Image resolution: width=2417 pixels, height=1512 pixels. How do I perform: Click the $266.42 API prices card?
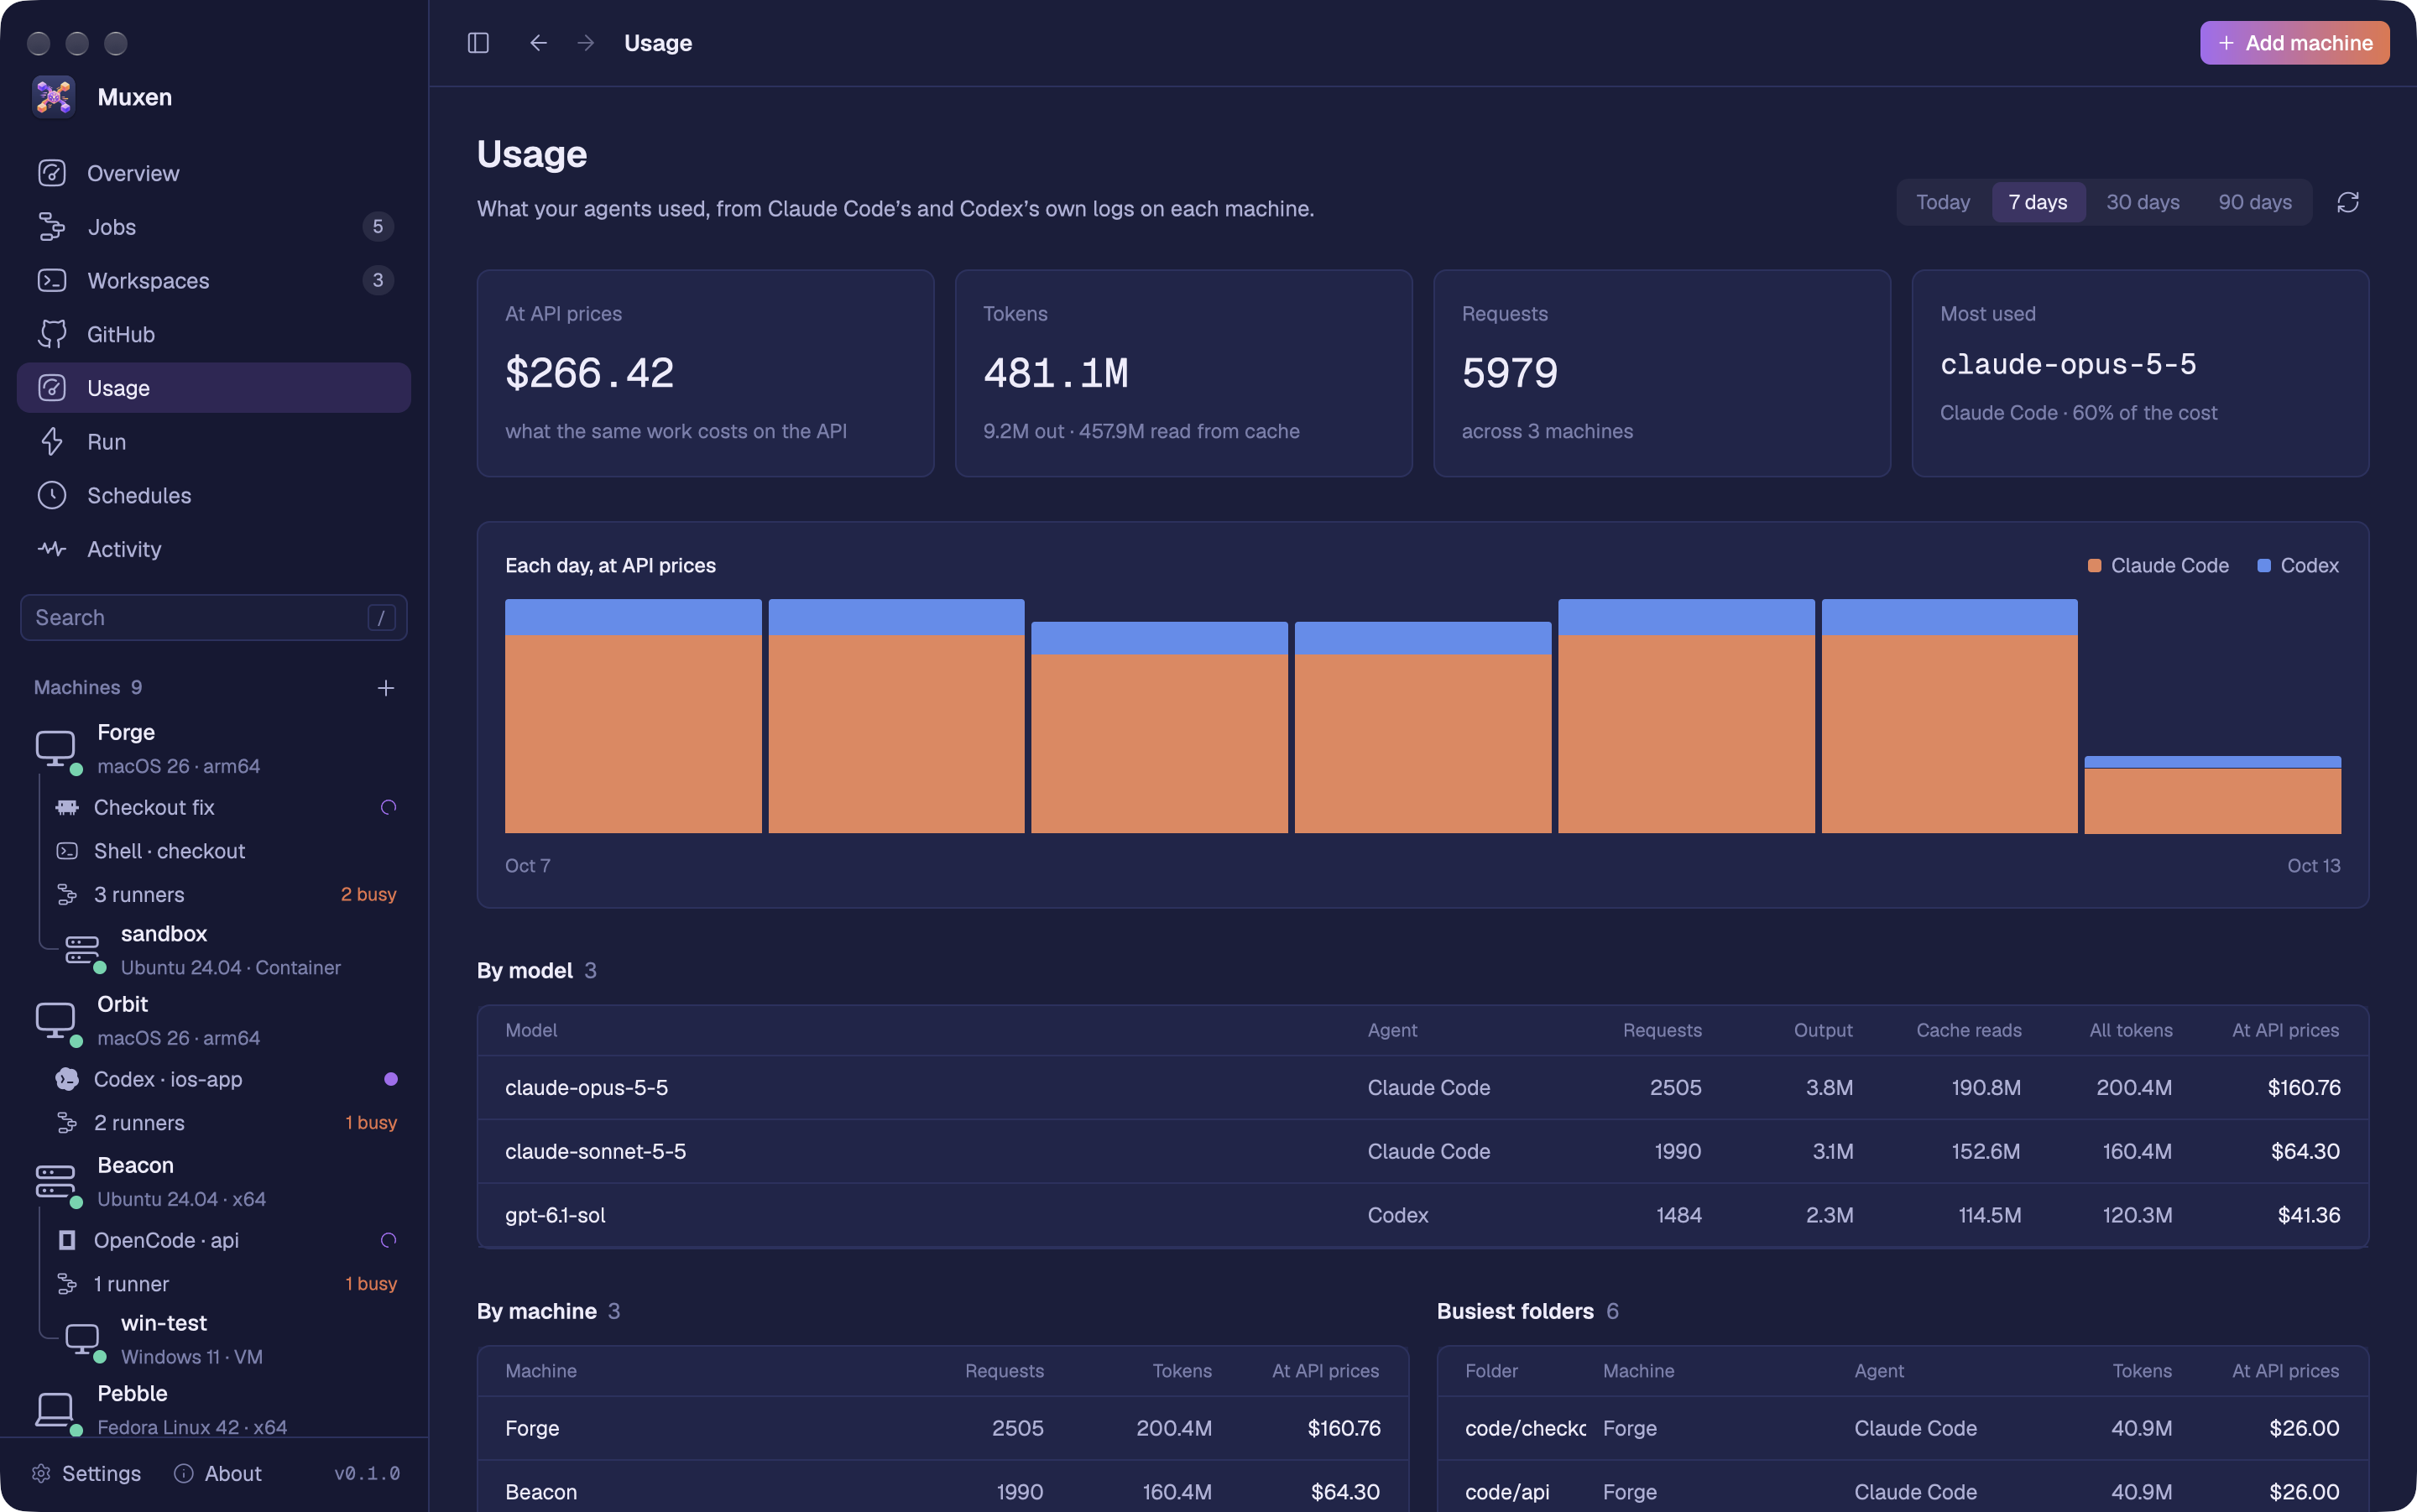(x=705, y=373)
